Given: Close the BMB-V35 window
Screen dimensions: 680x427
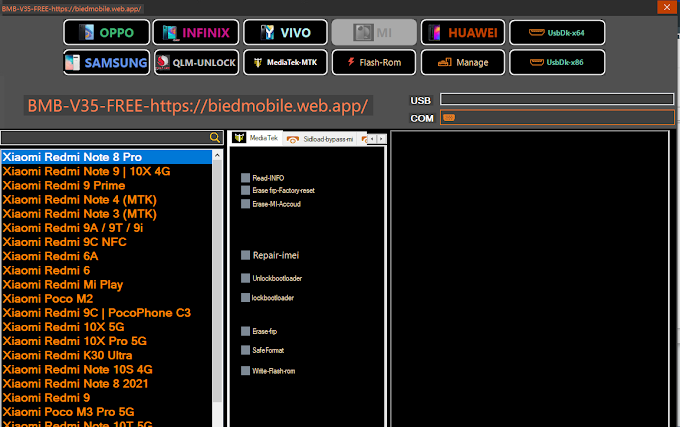Looking at the screenshot, I should click(667, 7).
